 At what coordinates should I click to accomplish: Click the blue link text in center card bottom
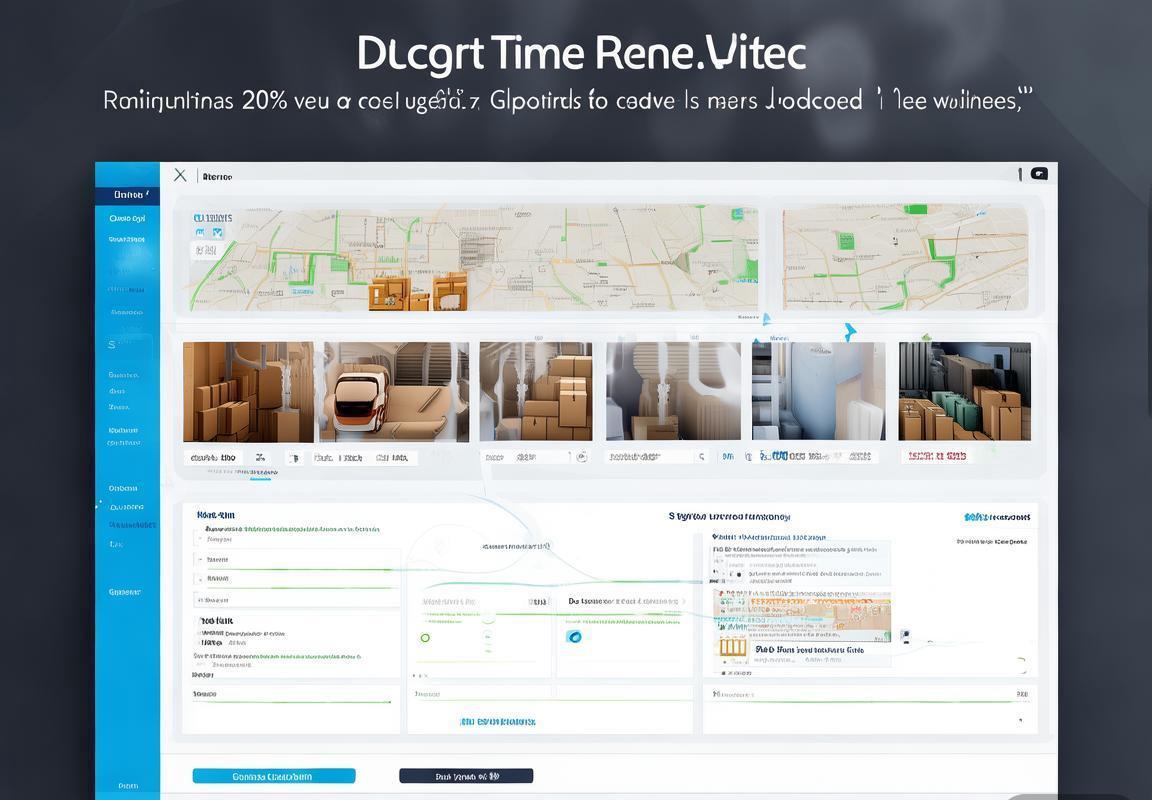coord(497,721)
